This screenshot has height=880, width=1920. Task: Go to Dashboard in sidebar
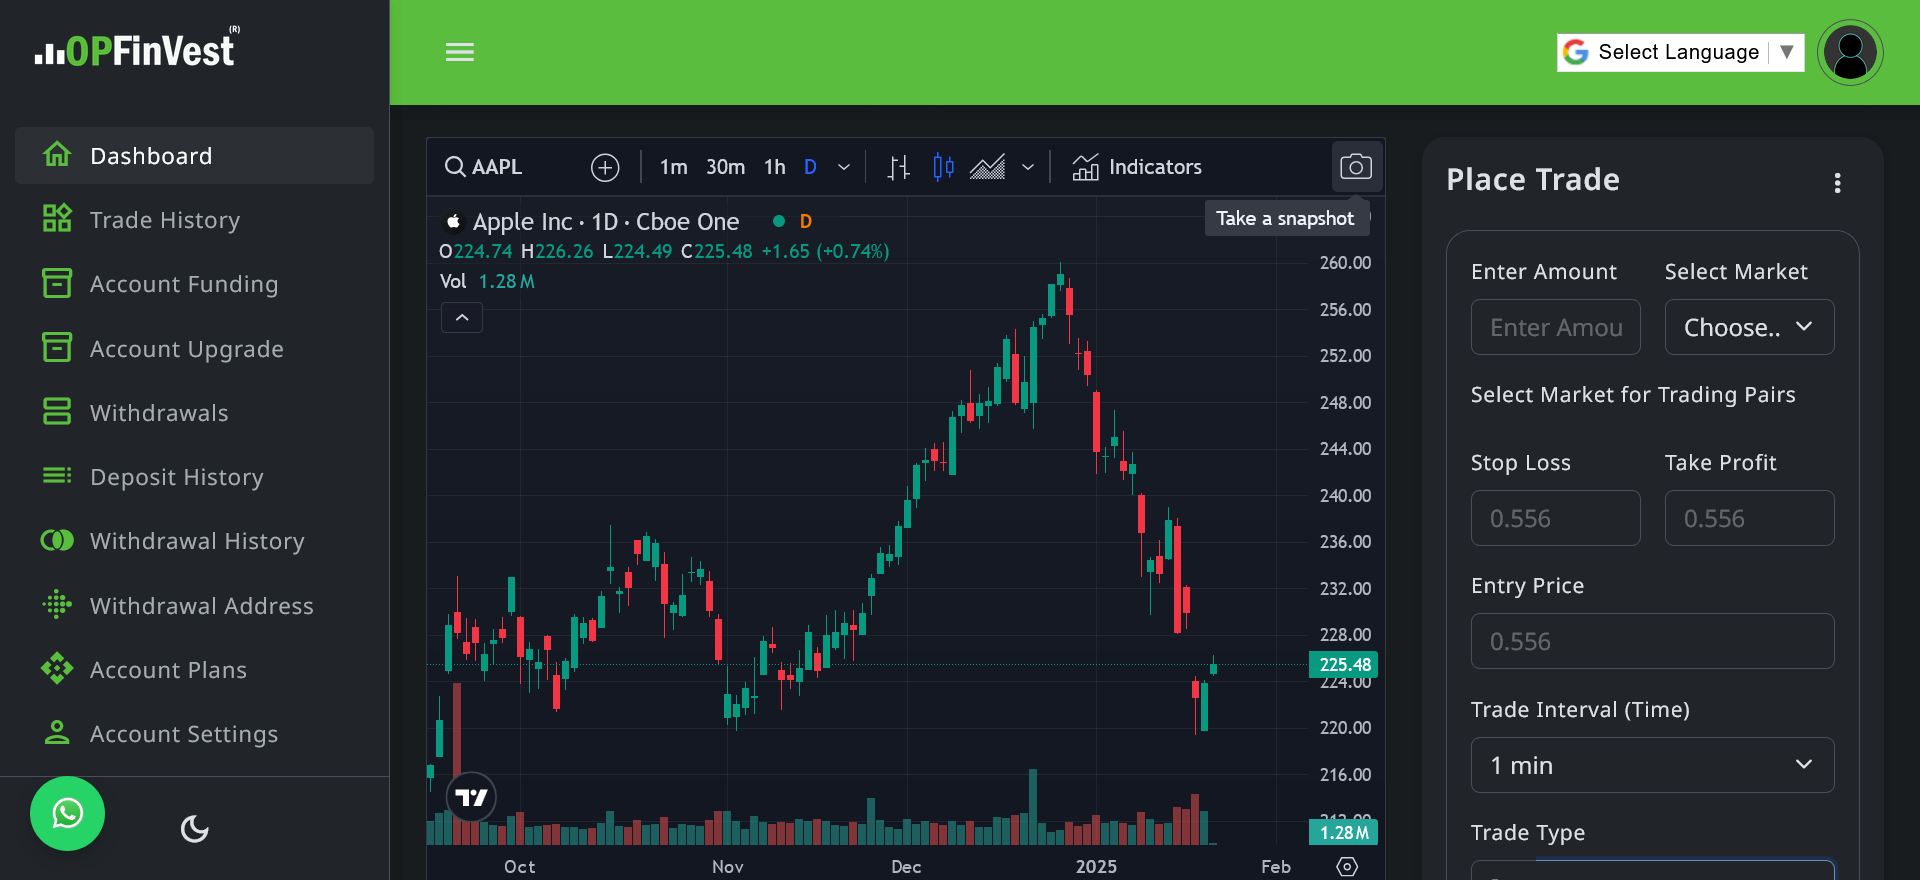coord(194,155)
